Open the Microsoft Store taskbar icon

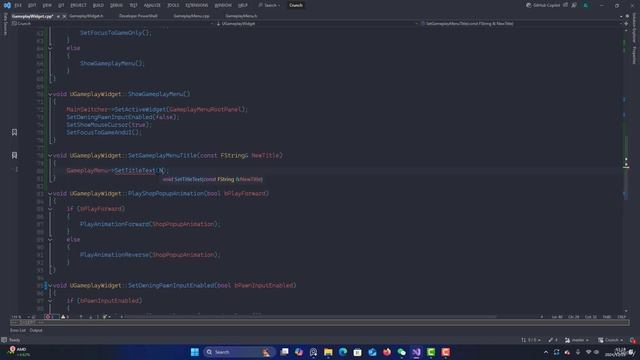pos(358,352)
